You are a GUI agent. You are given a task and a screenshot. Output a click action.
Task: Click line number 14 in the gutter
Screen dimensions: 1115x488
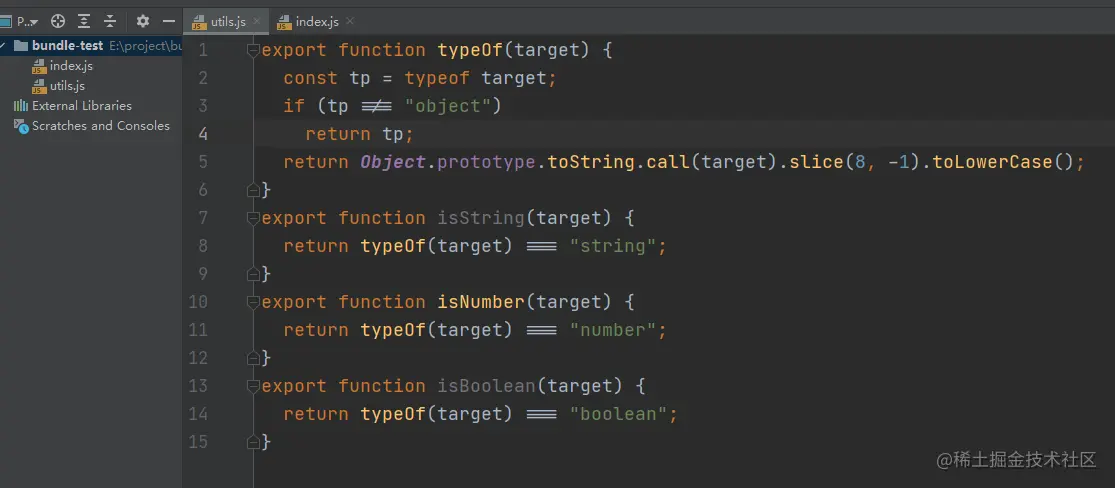click(x=198, y=414)
